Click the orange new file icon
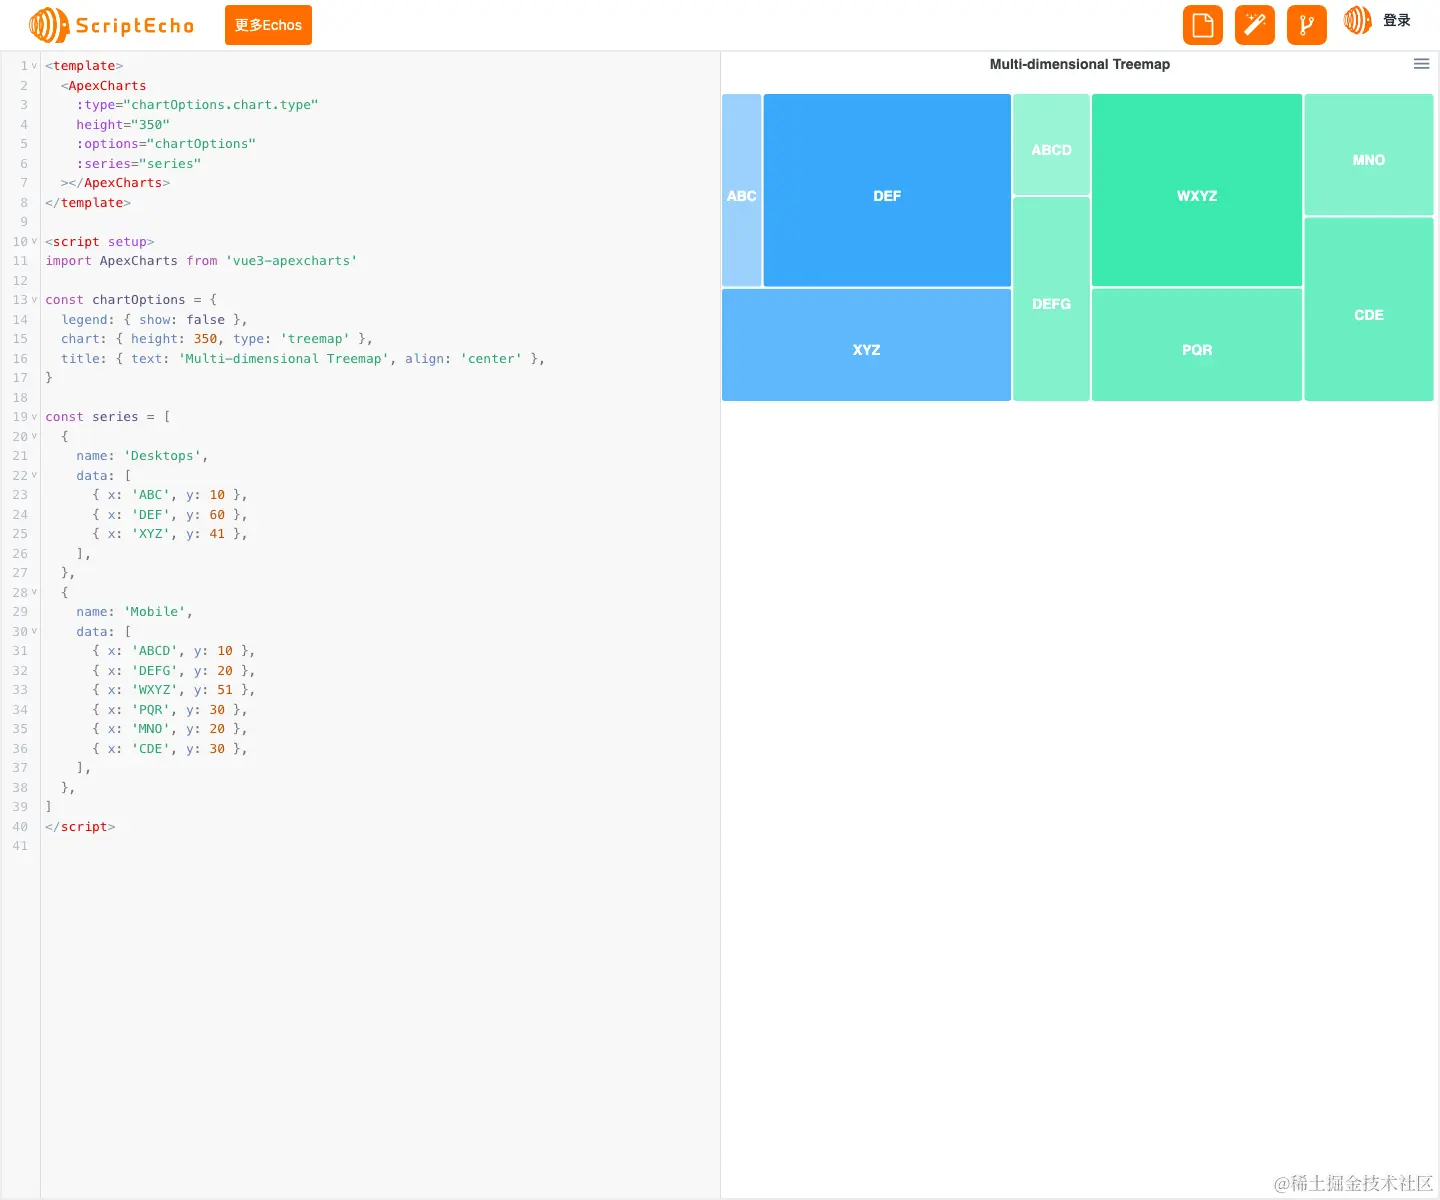1440x1200 pixels. 1203,25
